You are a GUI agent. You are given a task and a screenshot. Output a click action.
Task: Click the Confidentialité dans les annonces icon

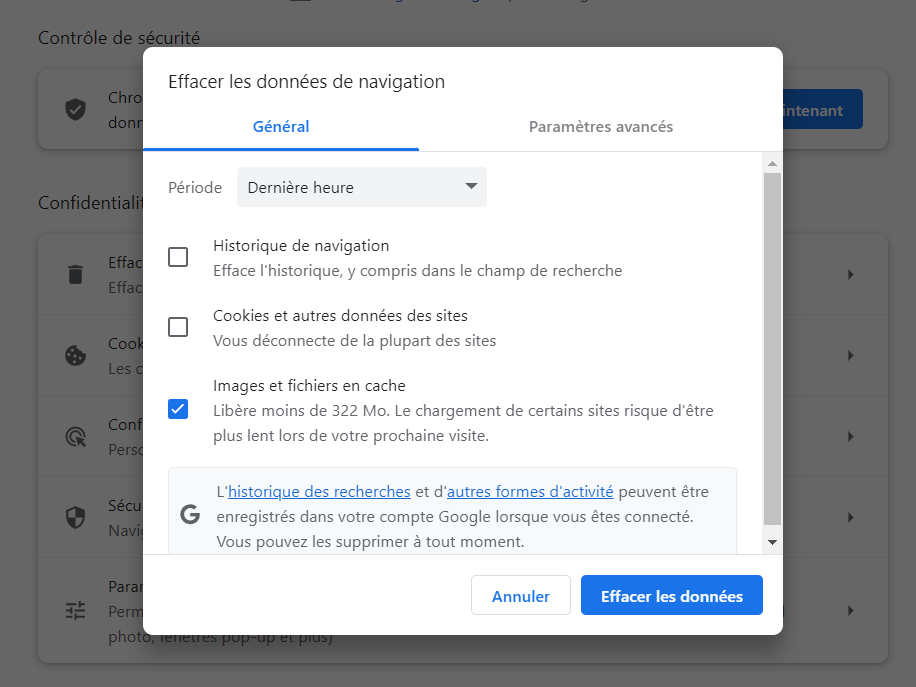[x=75, y=436]
